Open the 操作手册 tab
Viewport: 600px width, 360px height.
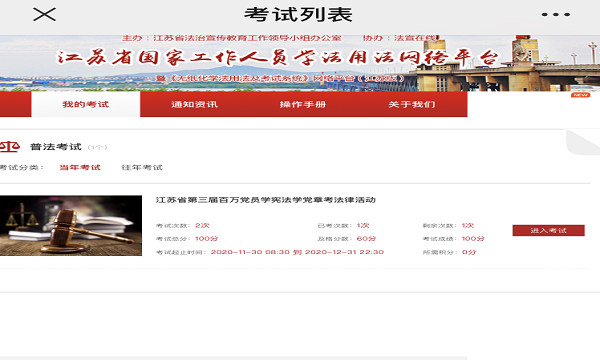303,104
